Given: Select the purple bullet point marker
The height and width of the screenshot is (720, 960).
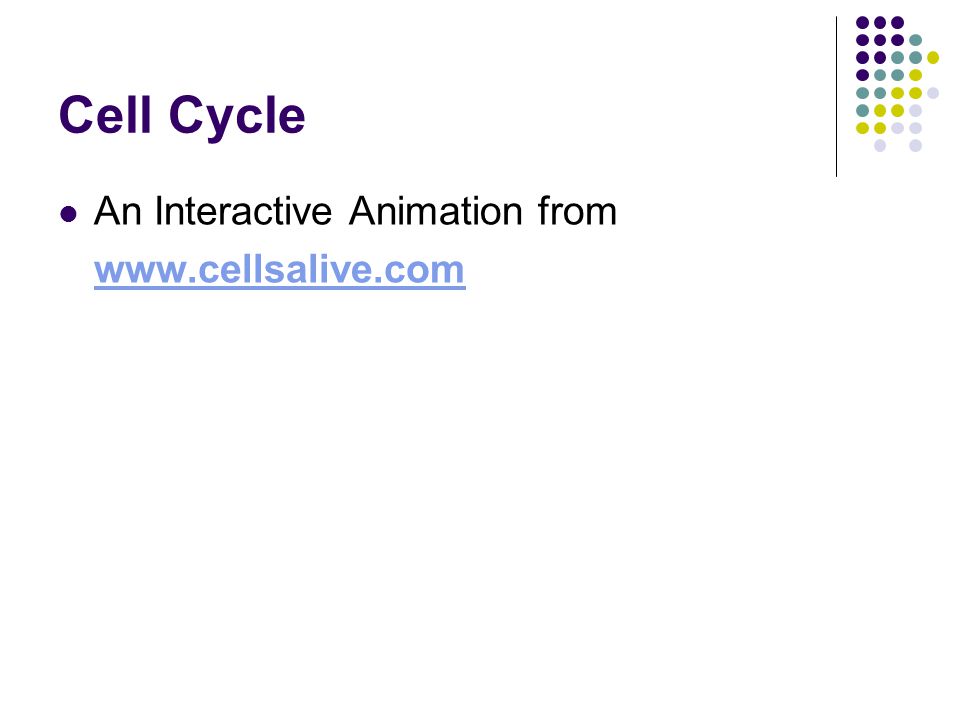Looking at the screenshot, I should pyautogui.click(x=69, y=214).
